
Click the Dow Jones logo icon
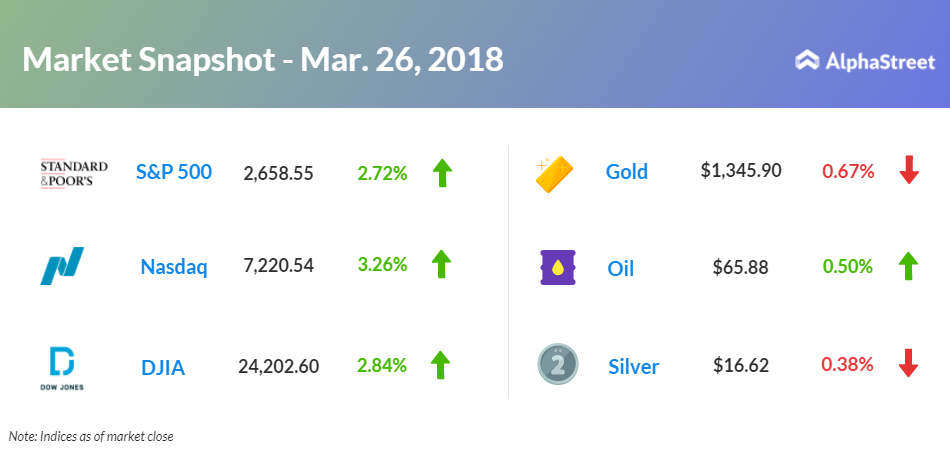click(x=62, y=366)
